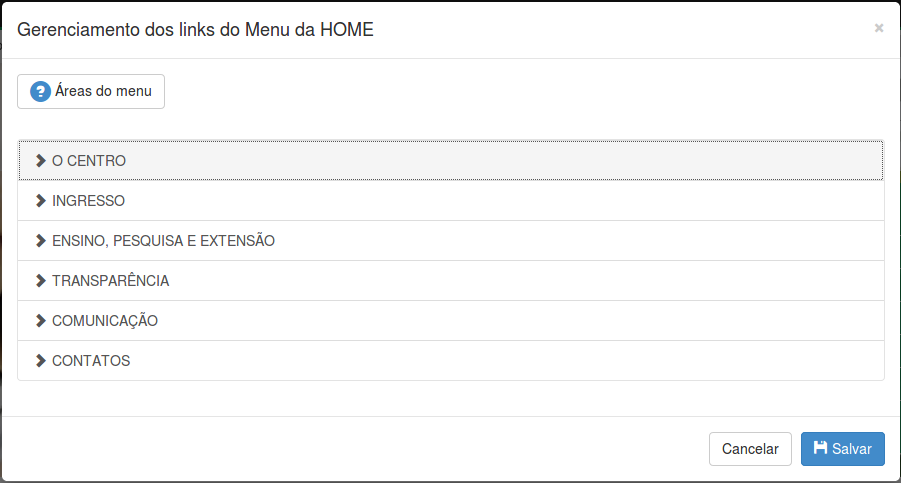Click the chevron icon beside COMUNICAÇÃO
Screen dimensions: 901x483
40,320
